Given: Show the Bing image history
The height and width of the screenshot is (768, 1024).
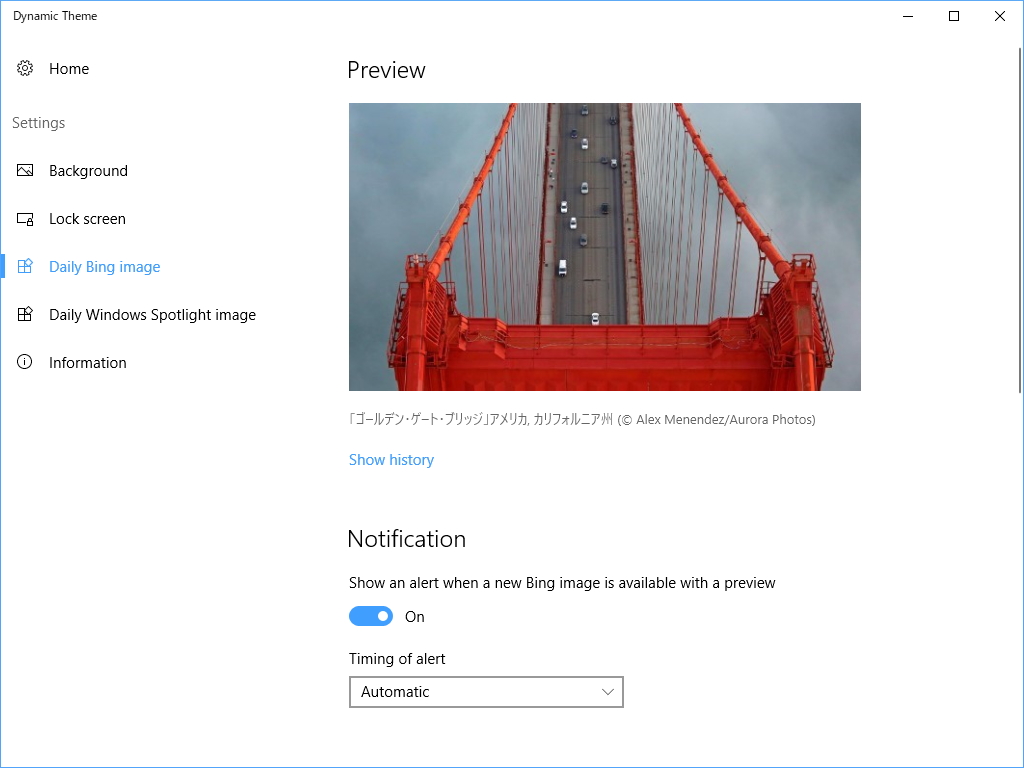Looking at the screenshot, I should pos(391,459).
